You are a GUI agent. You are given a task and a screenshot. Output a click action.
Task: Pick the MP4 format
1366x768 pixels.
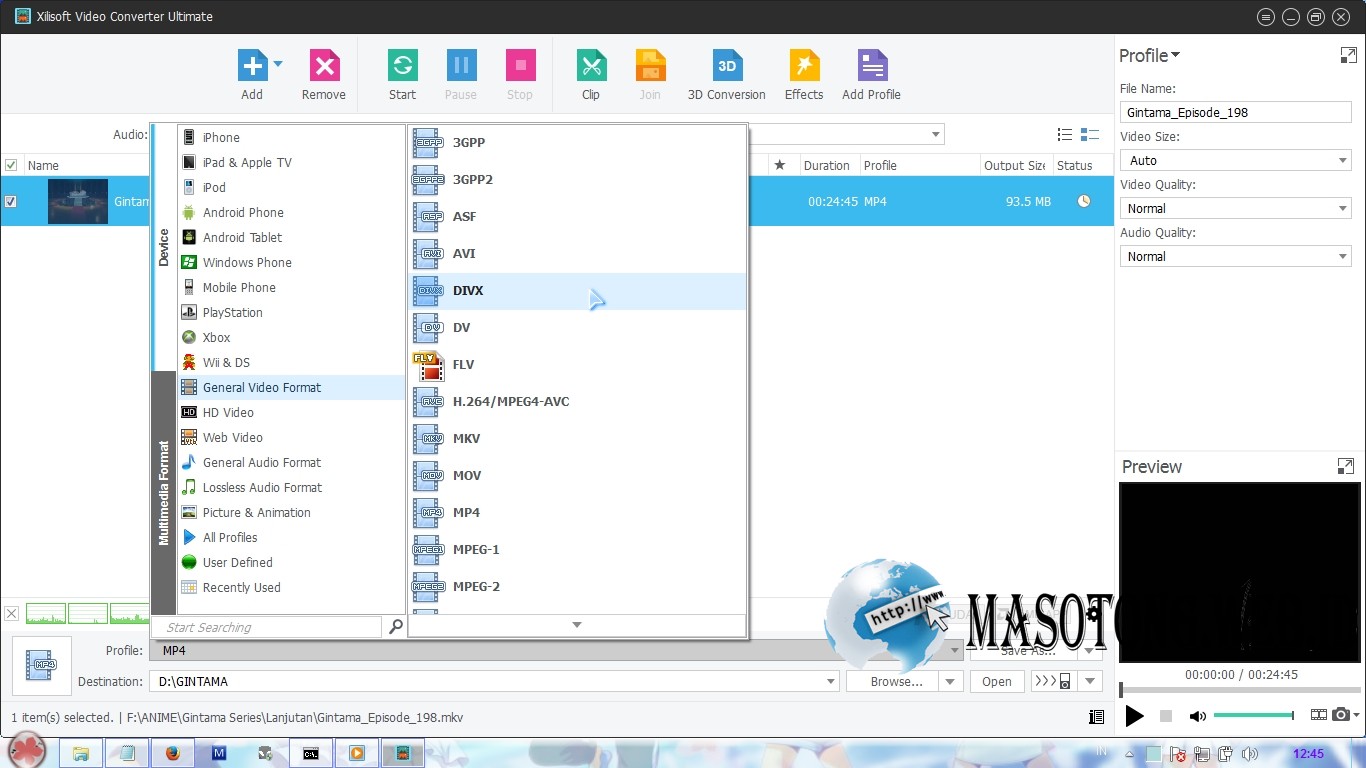pyautogui.click(x=577, y=512)
